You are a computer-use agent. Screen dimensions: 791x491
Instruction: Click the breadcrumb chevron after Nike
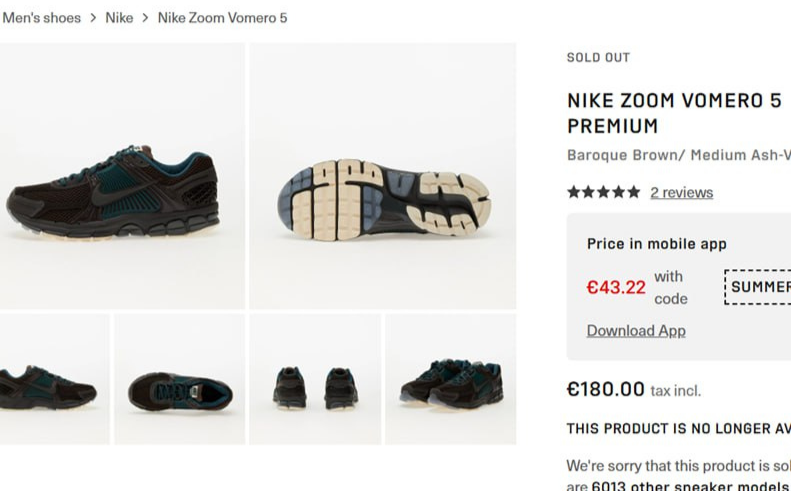tap(145, 18)
